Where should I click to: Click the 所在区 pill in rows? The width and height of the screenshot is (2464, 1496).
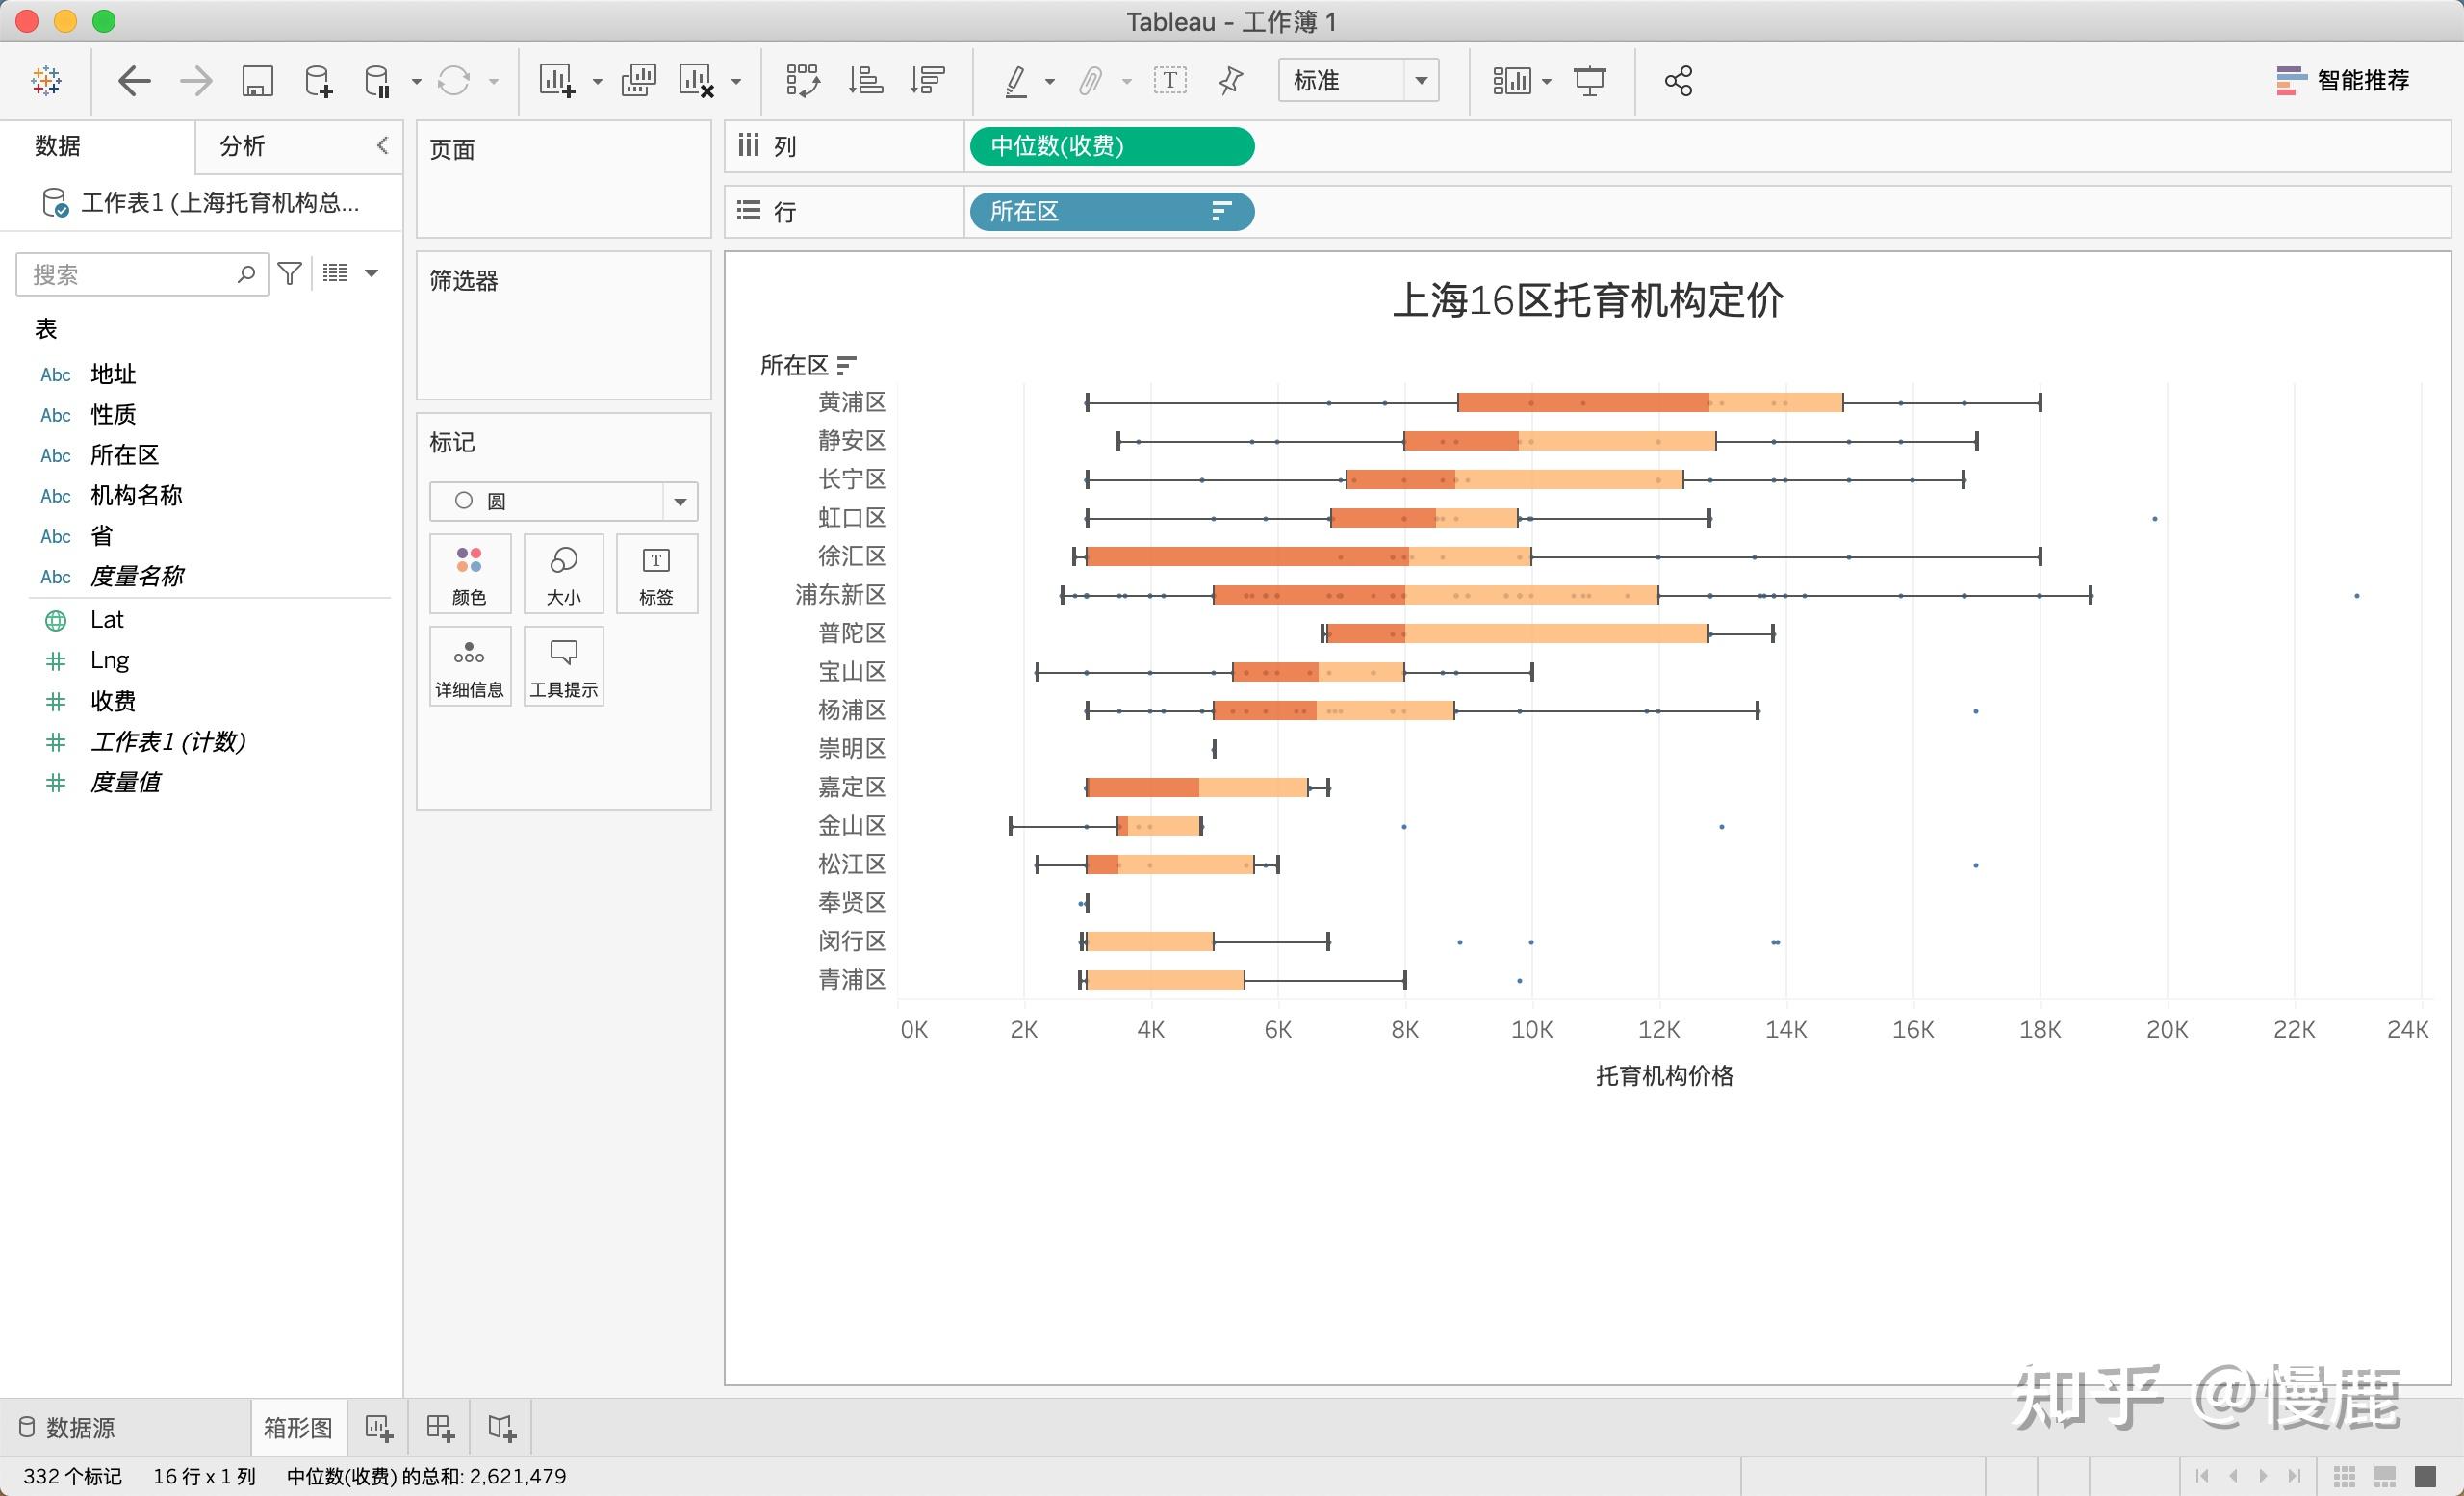tap(1111, 211)
